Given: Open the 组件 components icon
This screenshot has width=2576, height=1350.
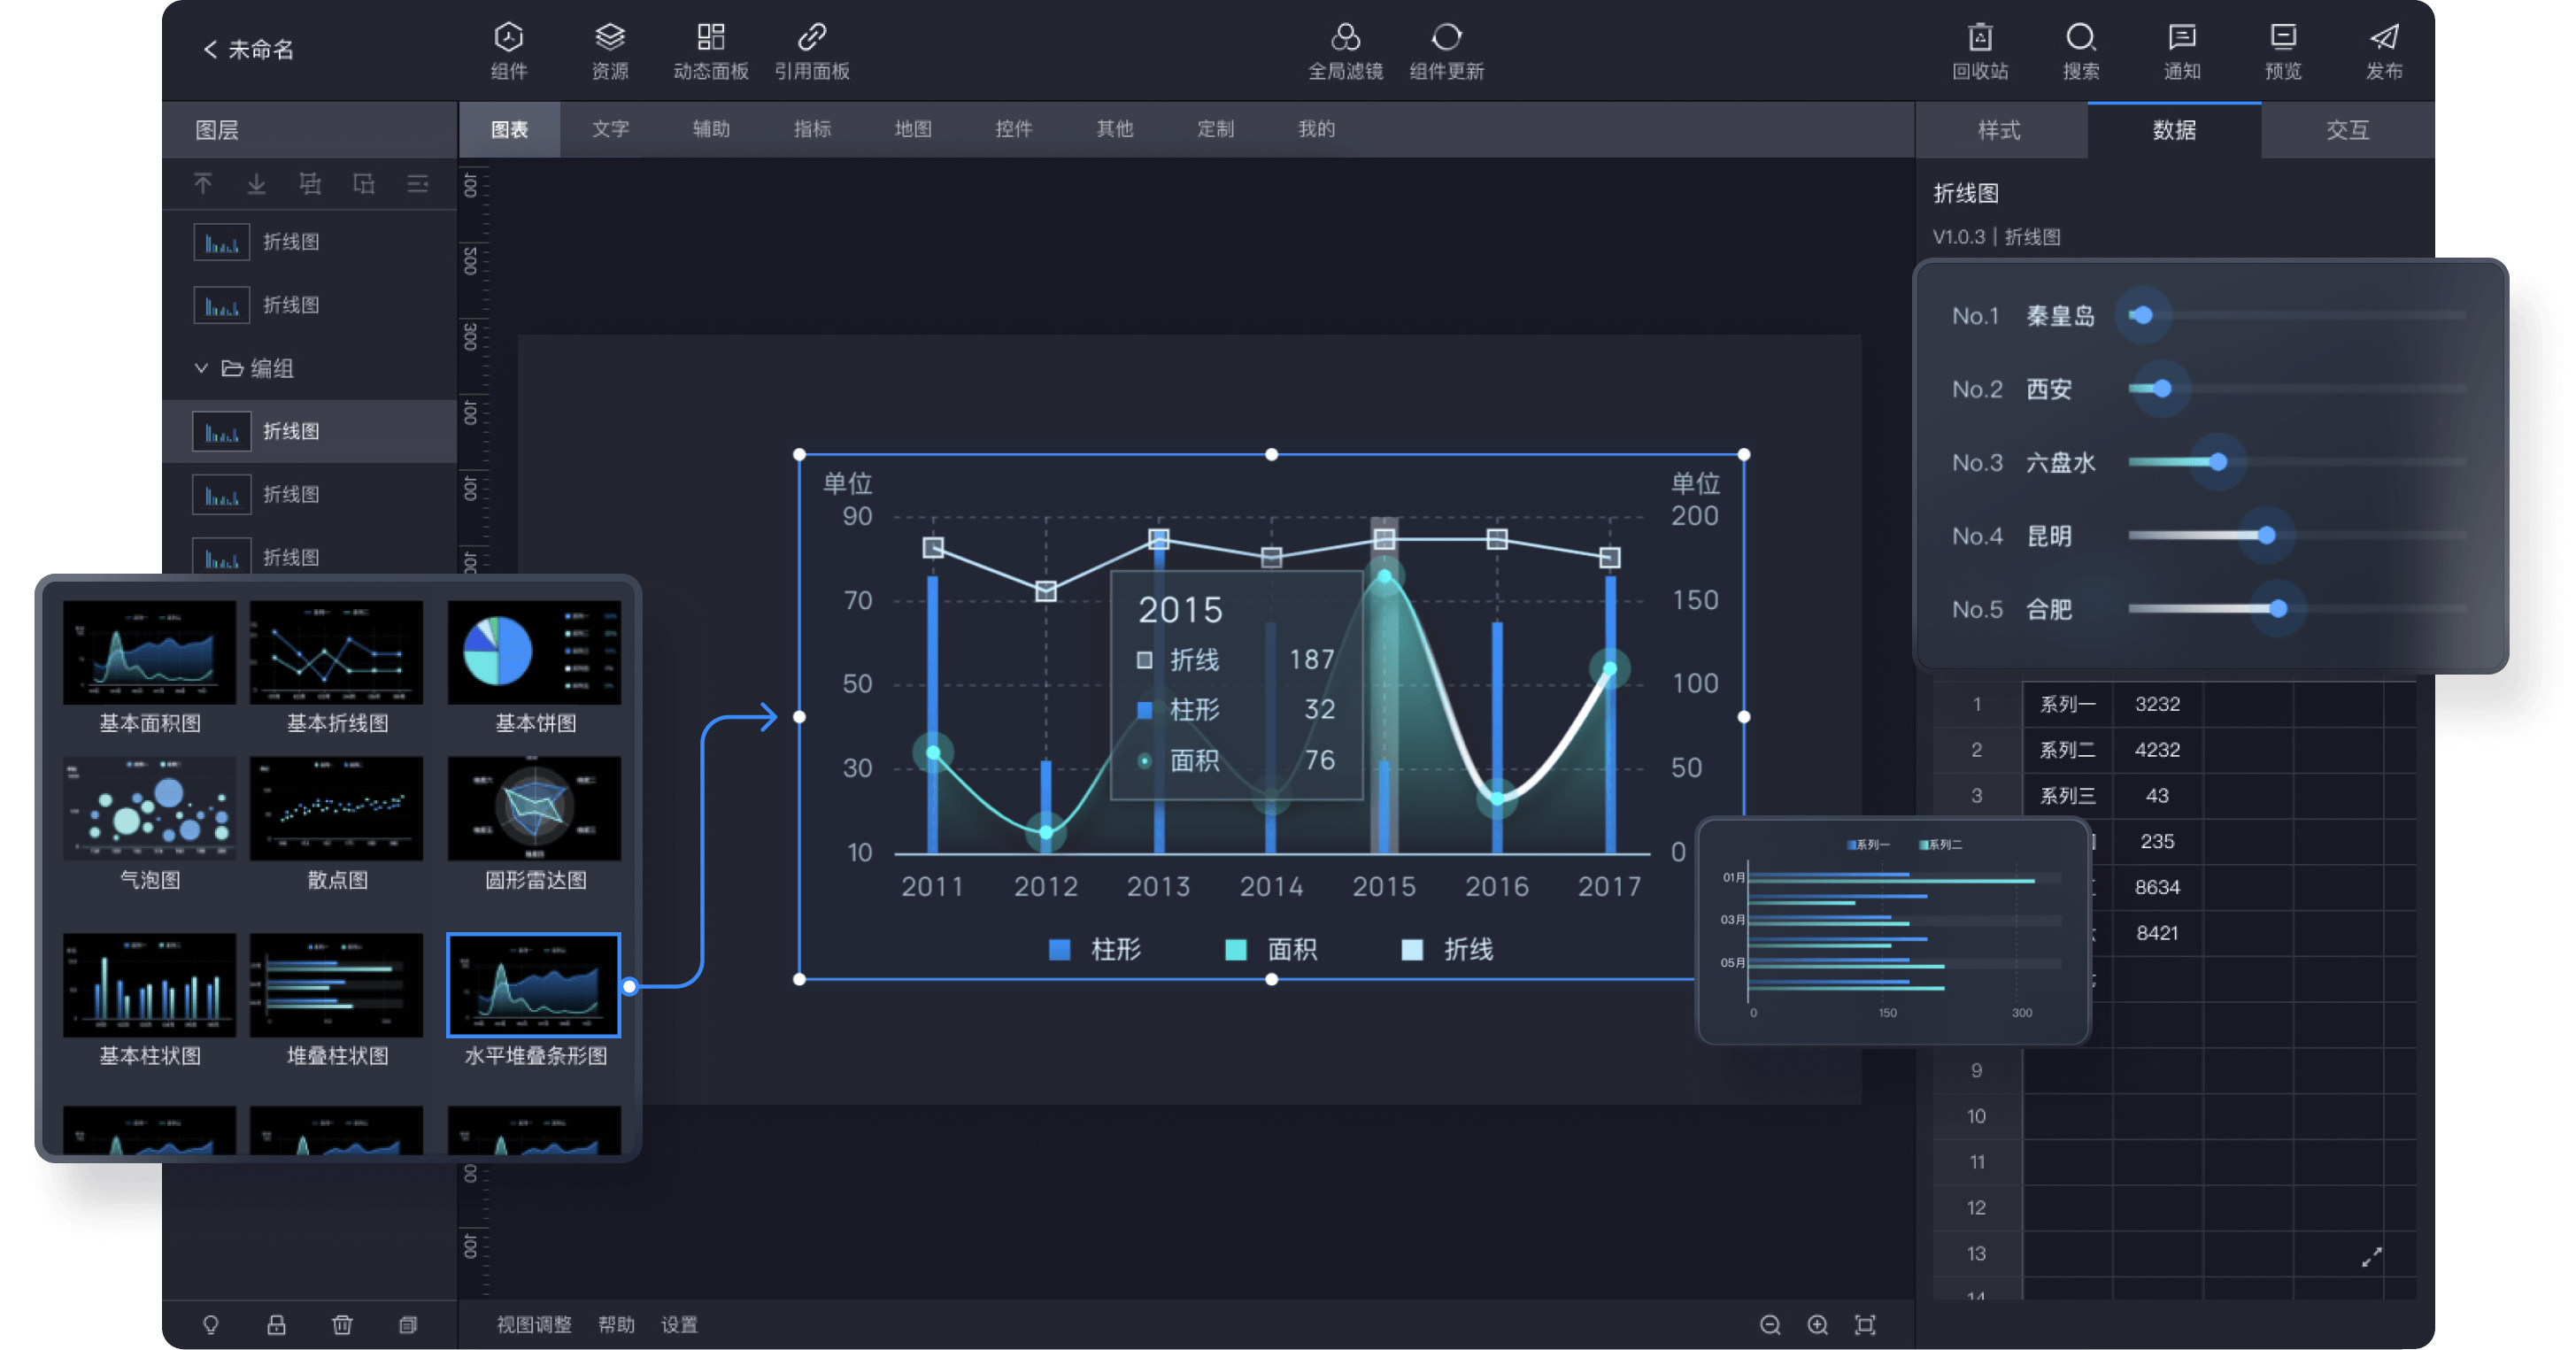Looking at the screenshot, I should point(508,39).
